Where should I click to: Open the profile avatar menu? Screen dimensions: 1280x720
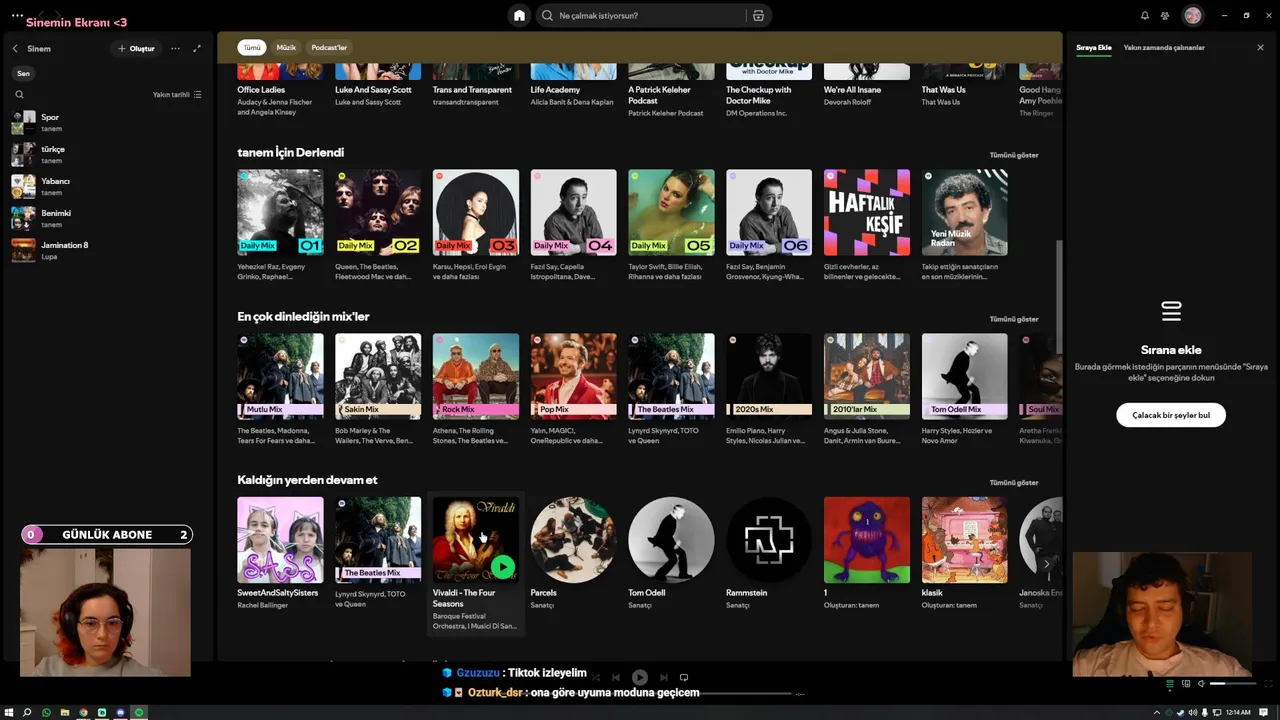coord(1192,15)
